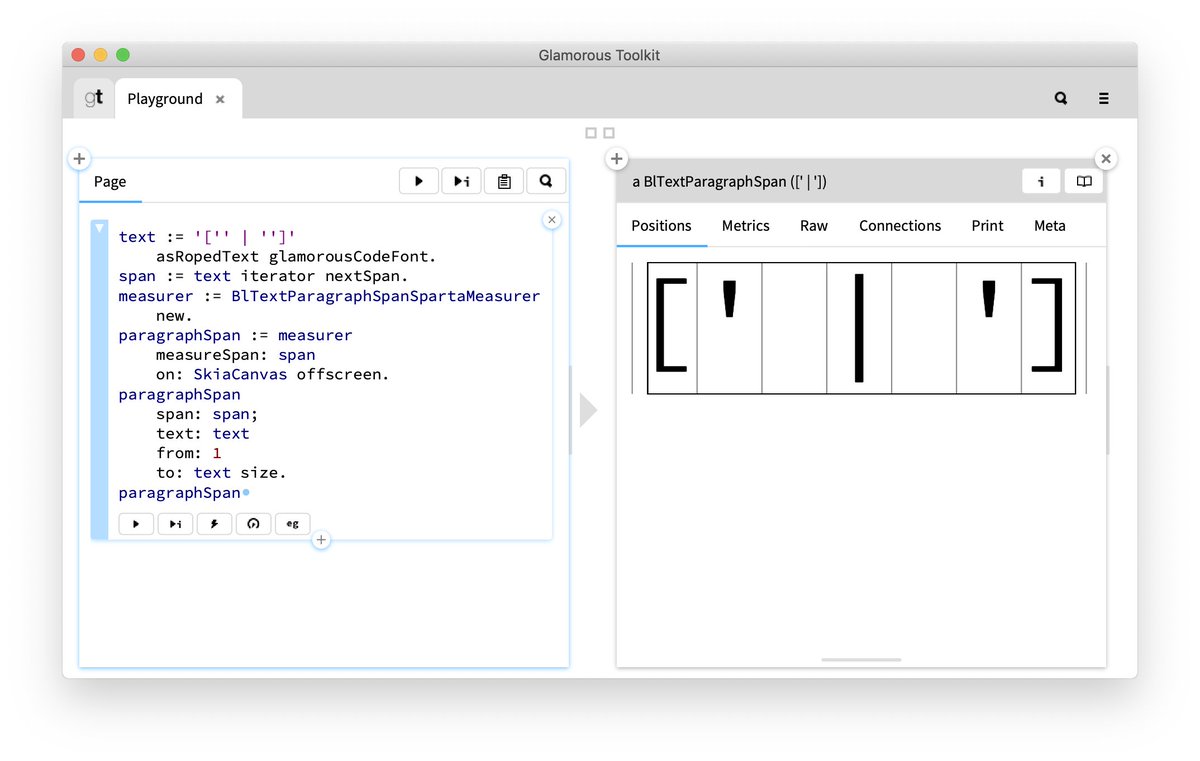Click the plus button above the Page pane
The width and height of the screenshot is (1200, 761).
point(79,159)
